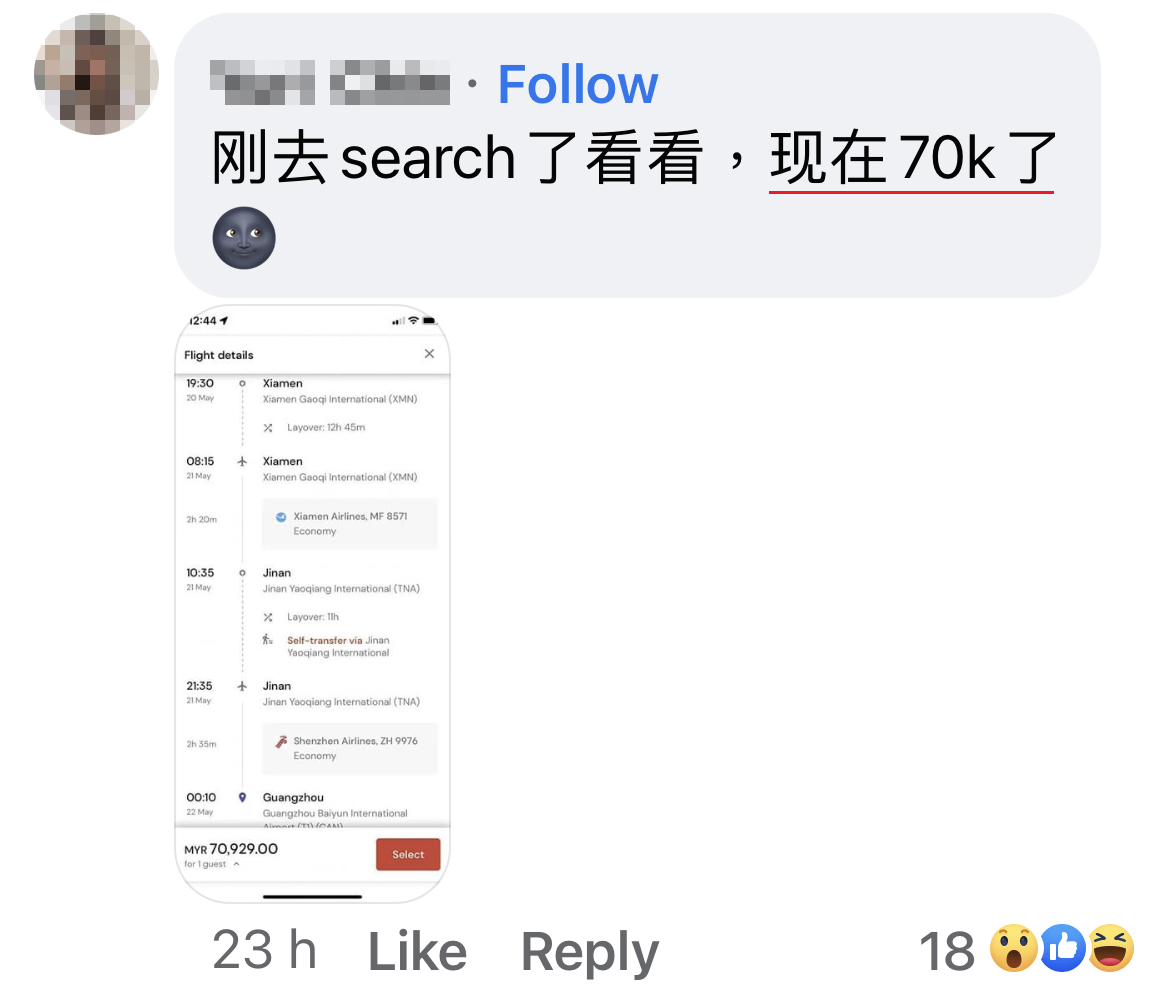
Task: Click the wow reaction emoji icon
Action: 1013,948
